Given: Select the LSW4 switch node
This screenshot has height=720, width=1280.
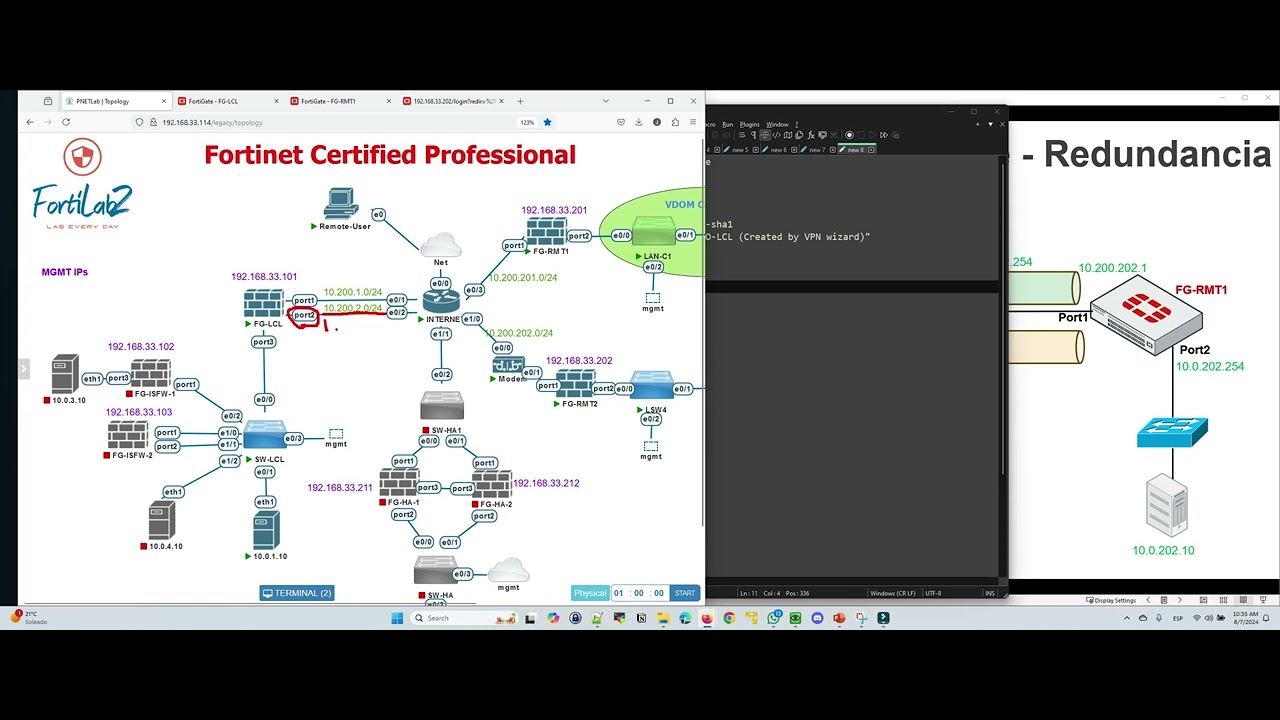Looking at the screenshot, I should pos(653,385).
